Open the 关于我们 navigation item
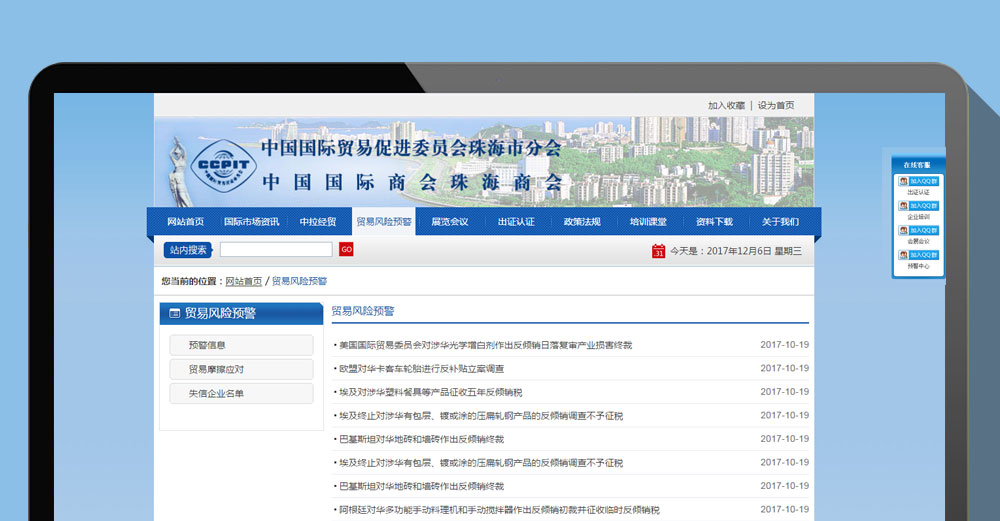1000x521 pixels. pos(780,222)
